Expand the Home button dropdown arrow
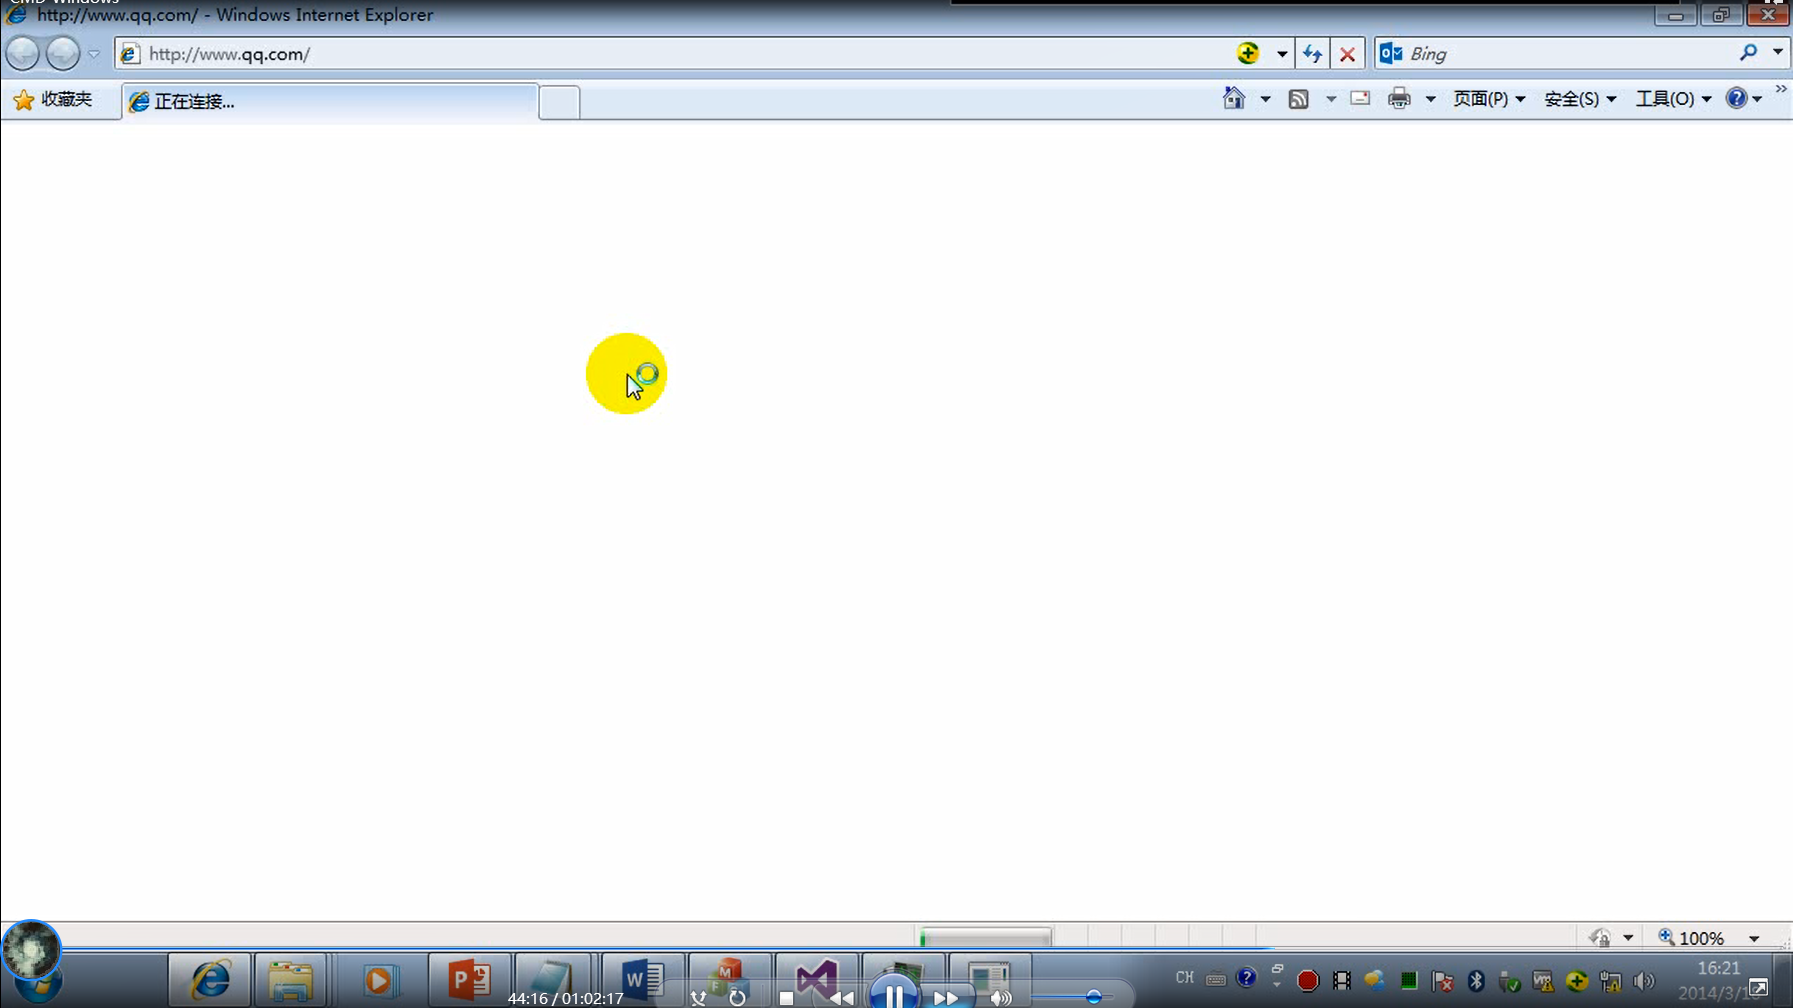The height and width of the screenshot is (1008, 1793). point(1265,99)
